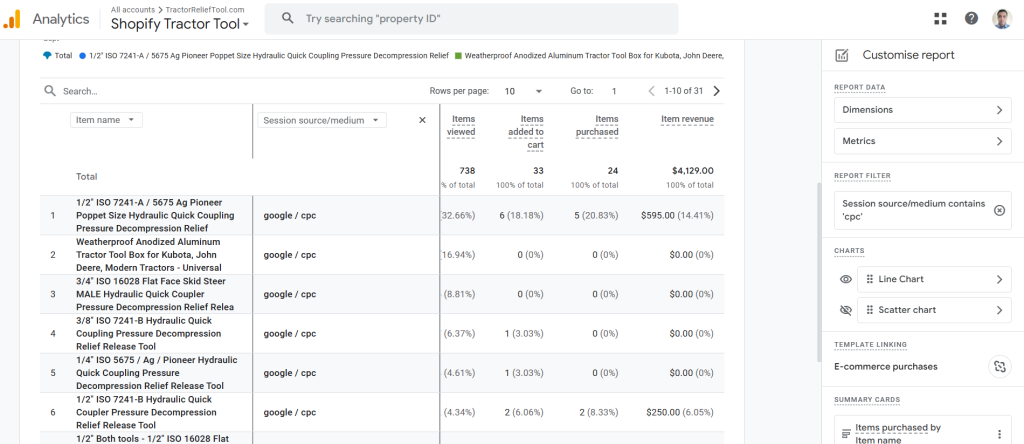Go to previous page of rows
The image size is (1024, 444).
tap(651, 91)
